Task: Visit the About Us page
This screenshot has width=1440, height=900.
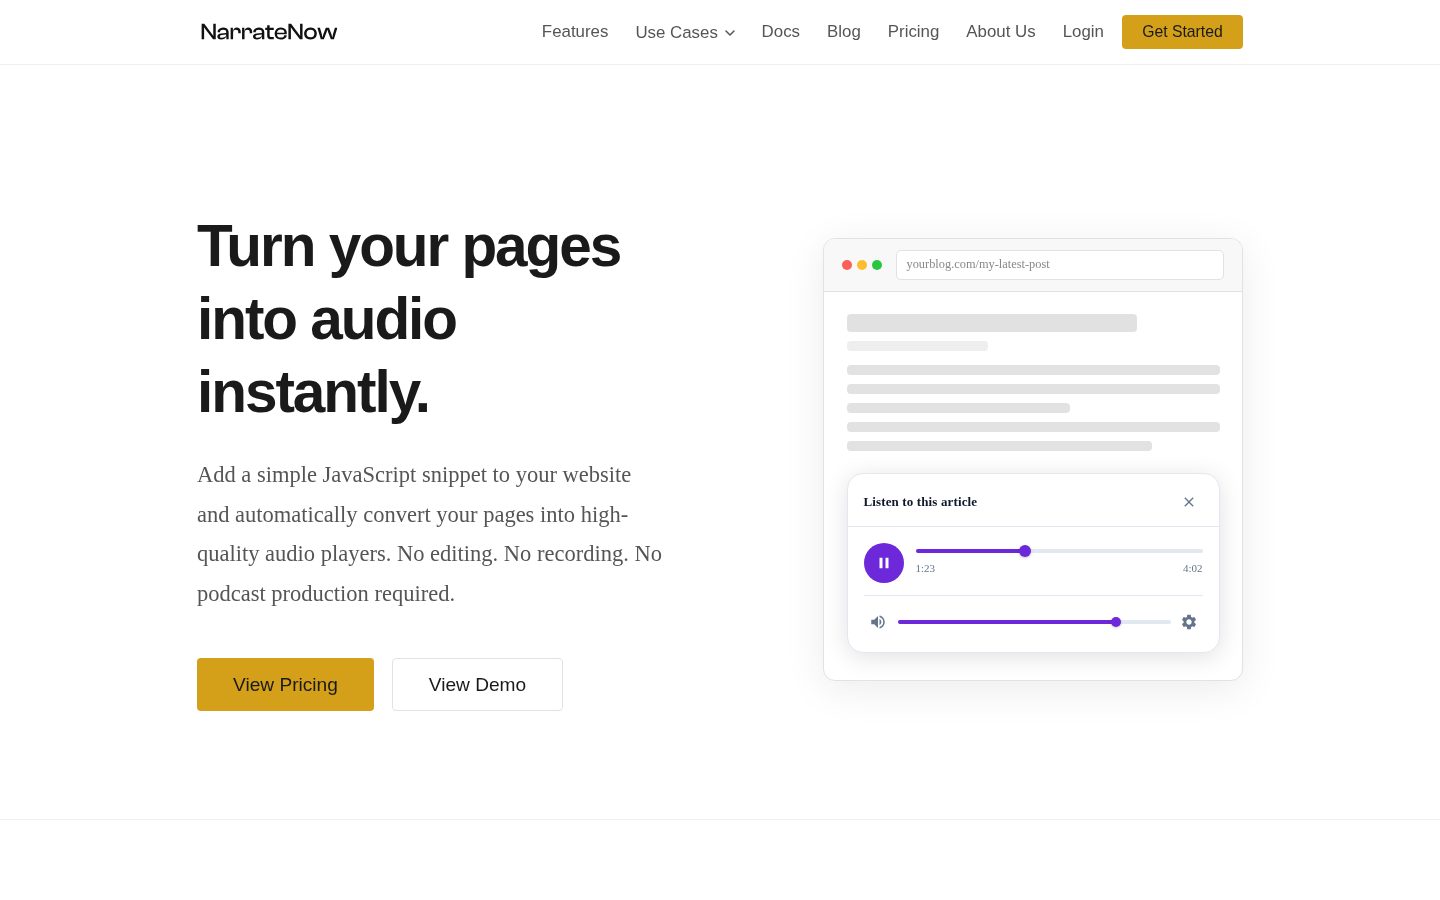Action: [1001, 32]
